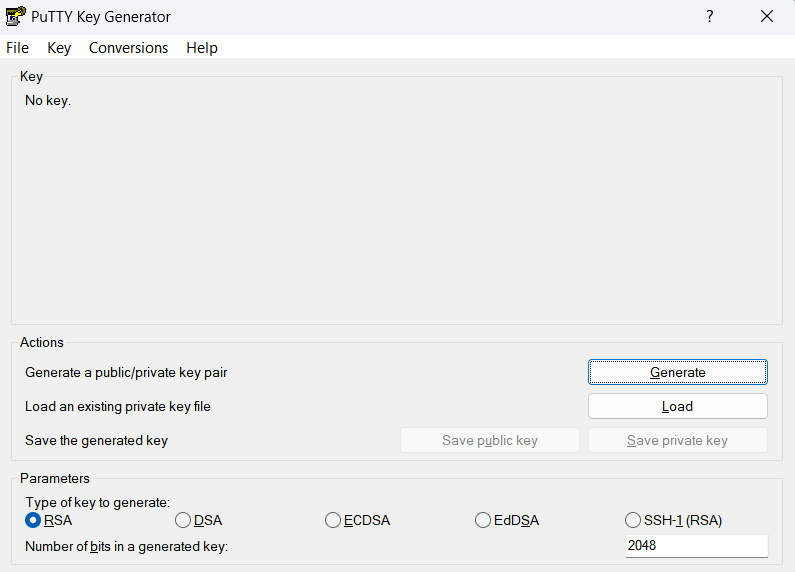The image size is (795, 572).
Task: Open the Conversions menu
Action: coord(128,48)
